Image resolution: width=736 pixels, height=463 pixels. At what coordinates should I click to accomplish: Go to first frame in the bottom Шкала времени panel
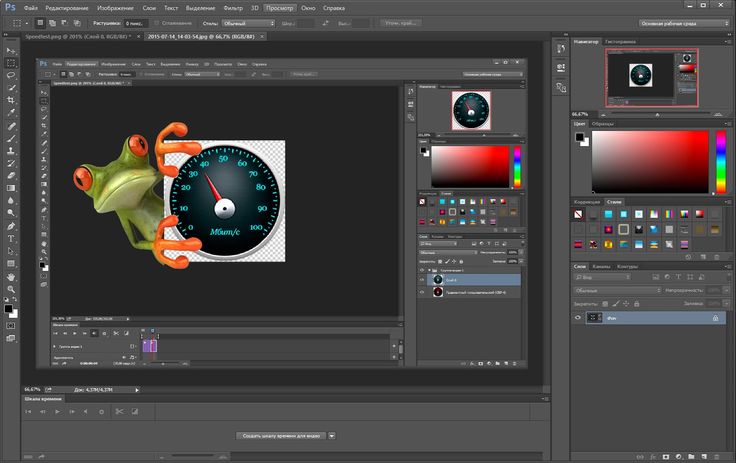[x=28, y=411]
